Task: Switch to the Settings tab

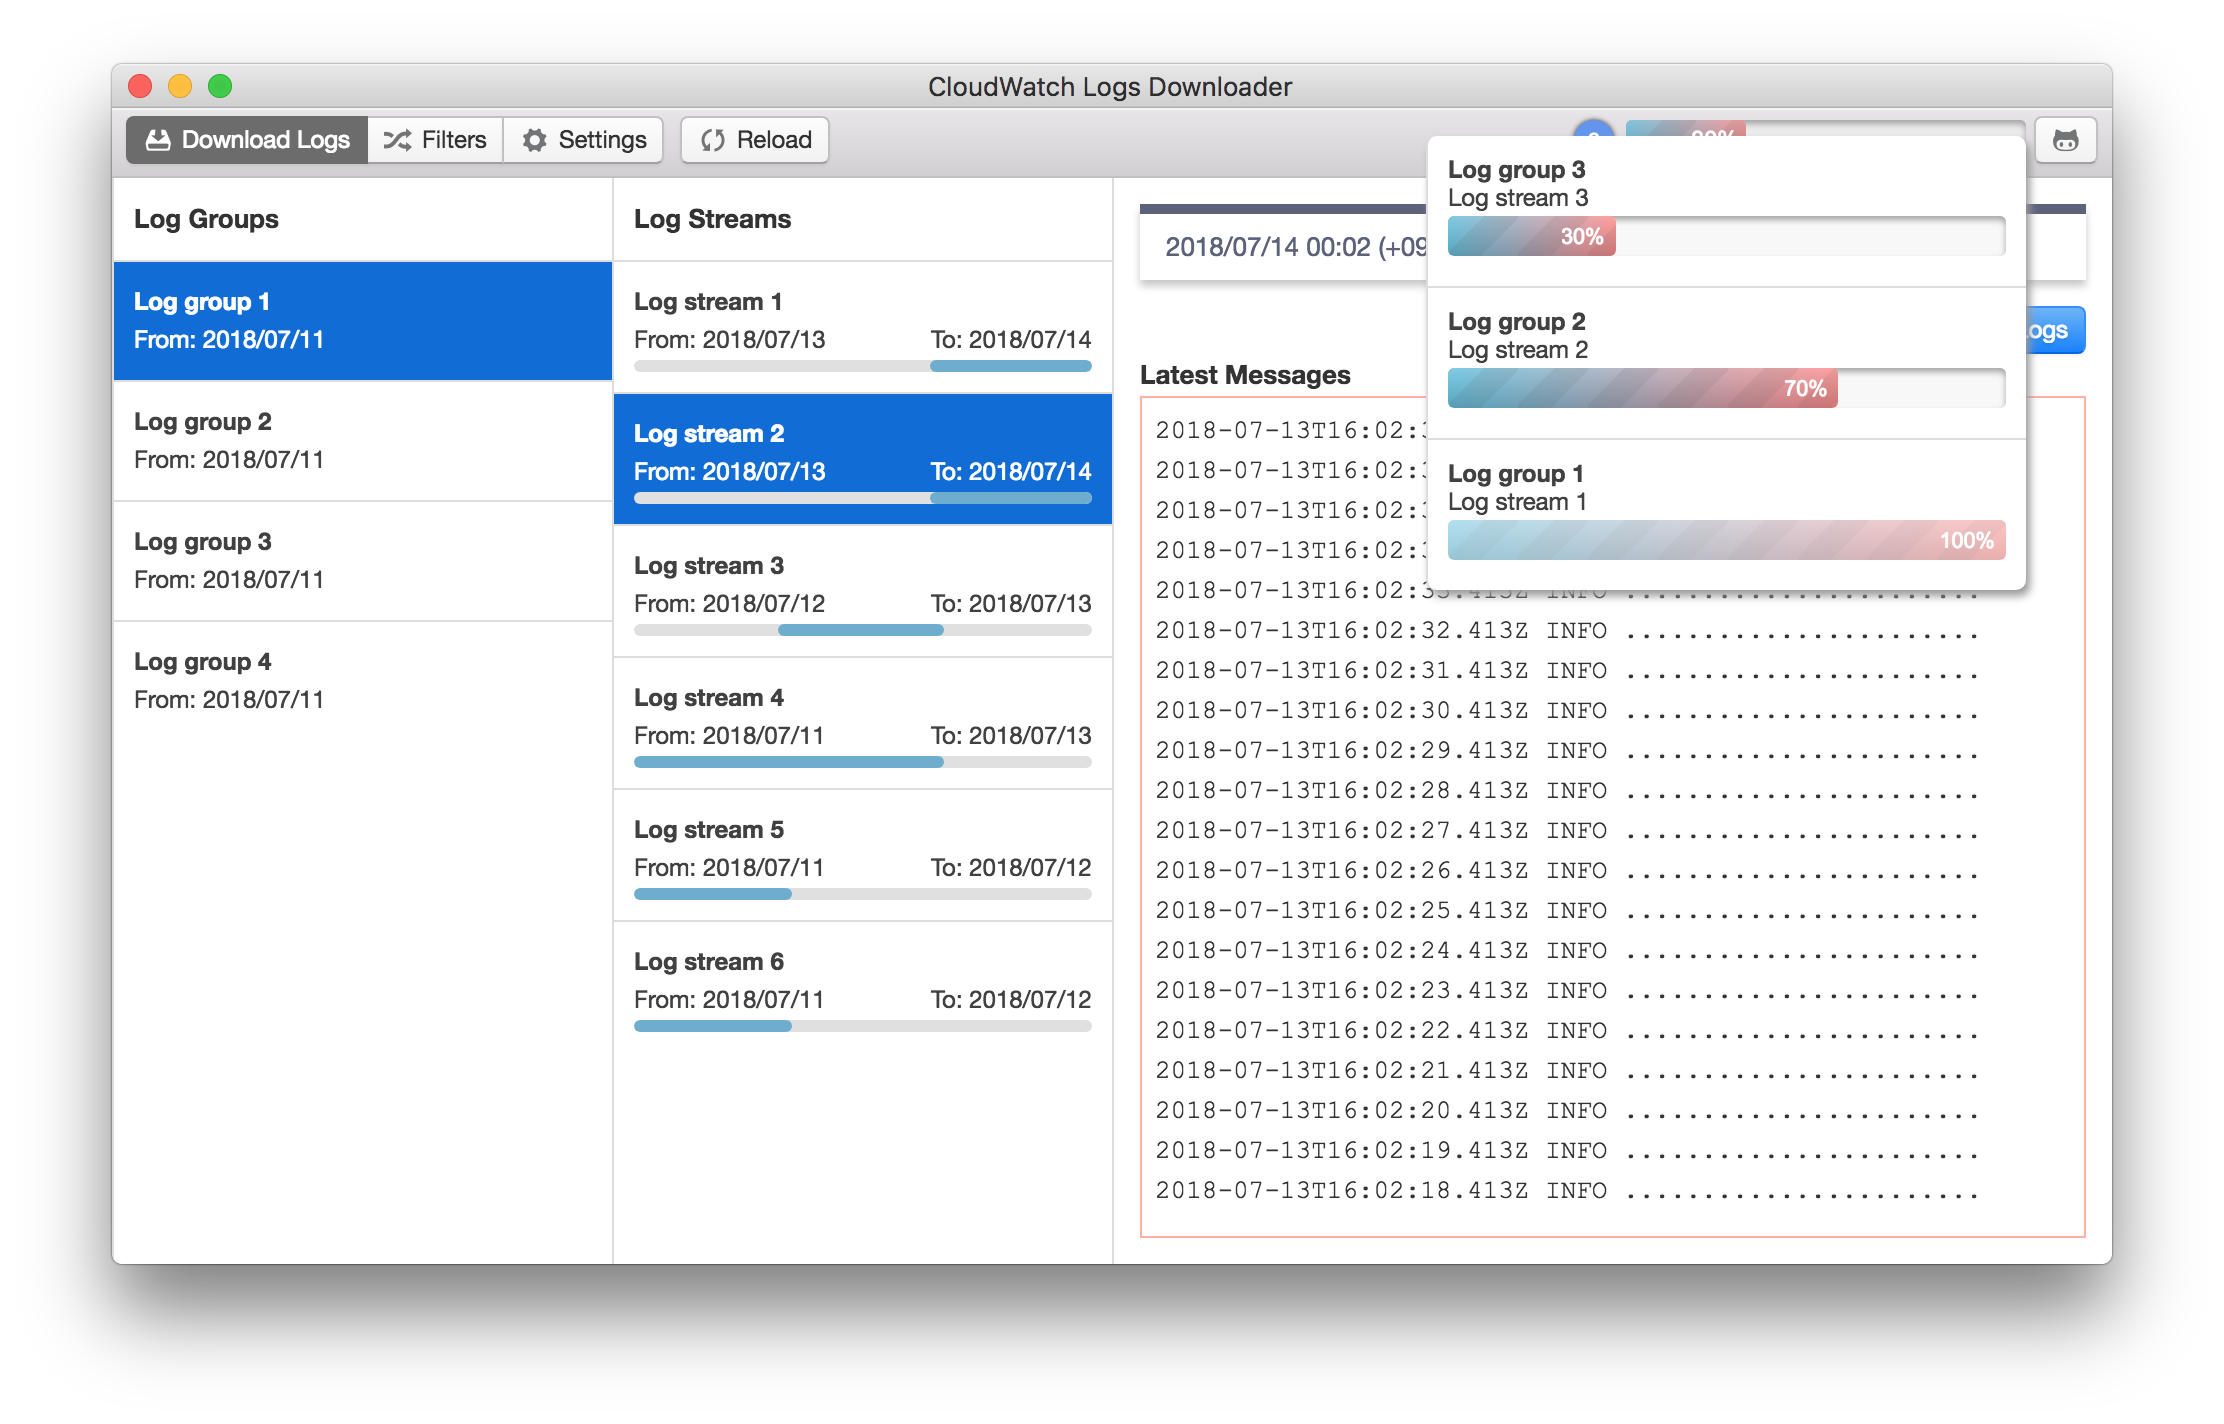Action: pyautogui.click(x=584, y=140)
